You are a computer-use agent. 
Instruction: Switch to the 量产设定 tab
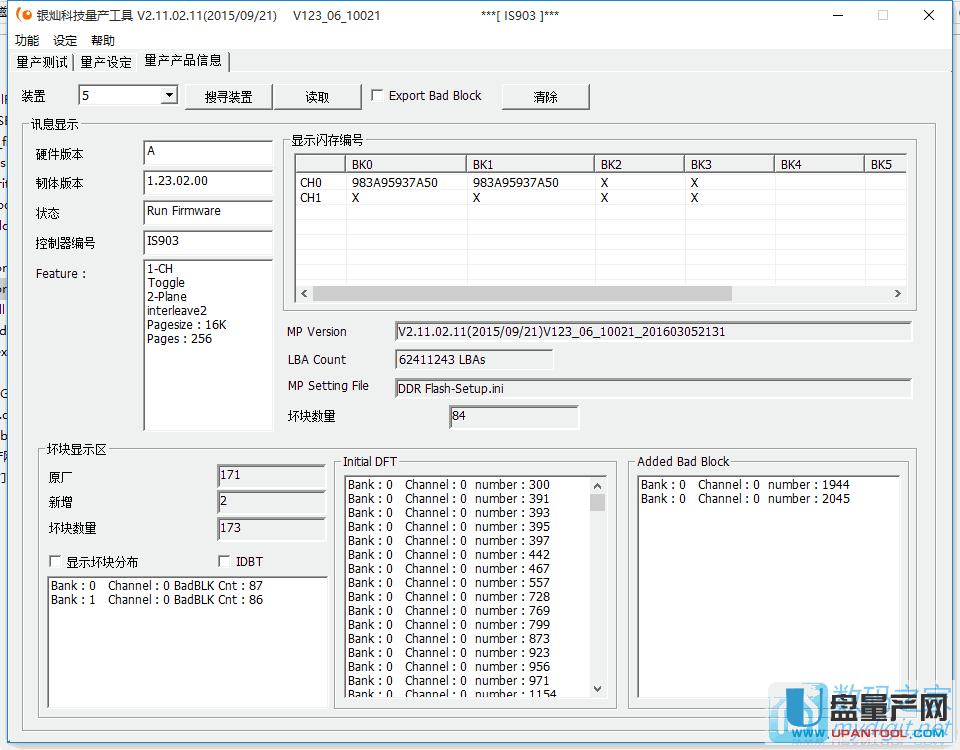tap(106, 62)
